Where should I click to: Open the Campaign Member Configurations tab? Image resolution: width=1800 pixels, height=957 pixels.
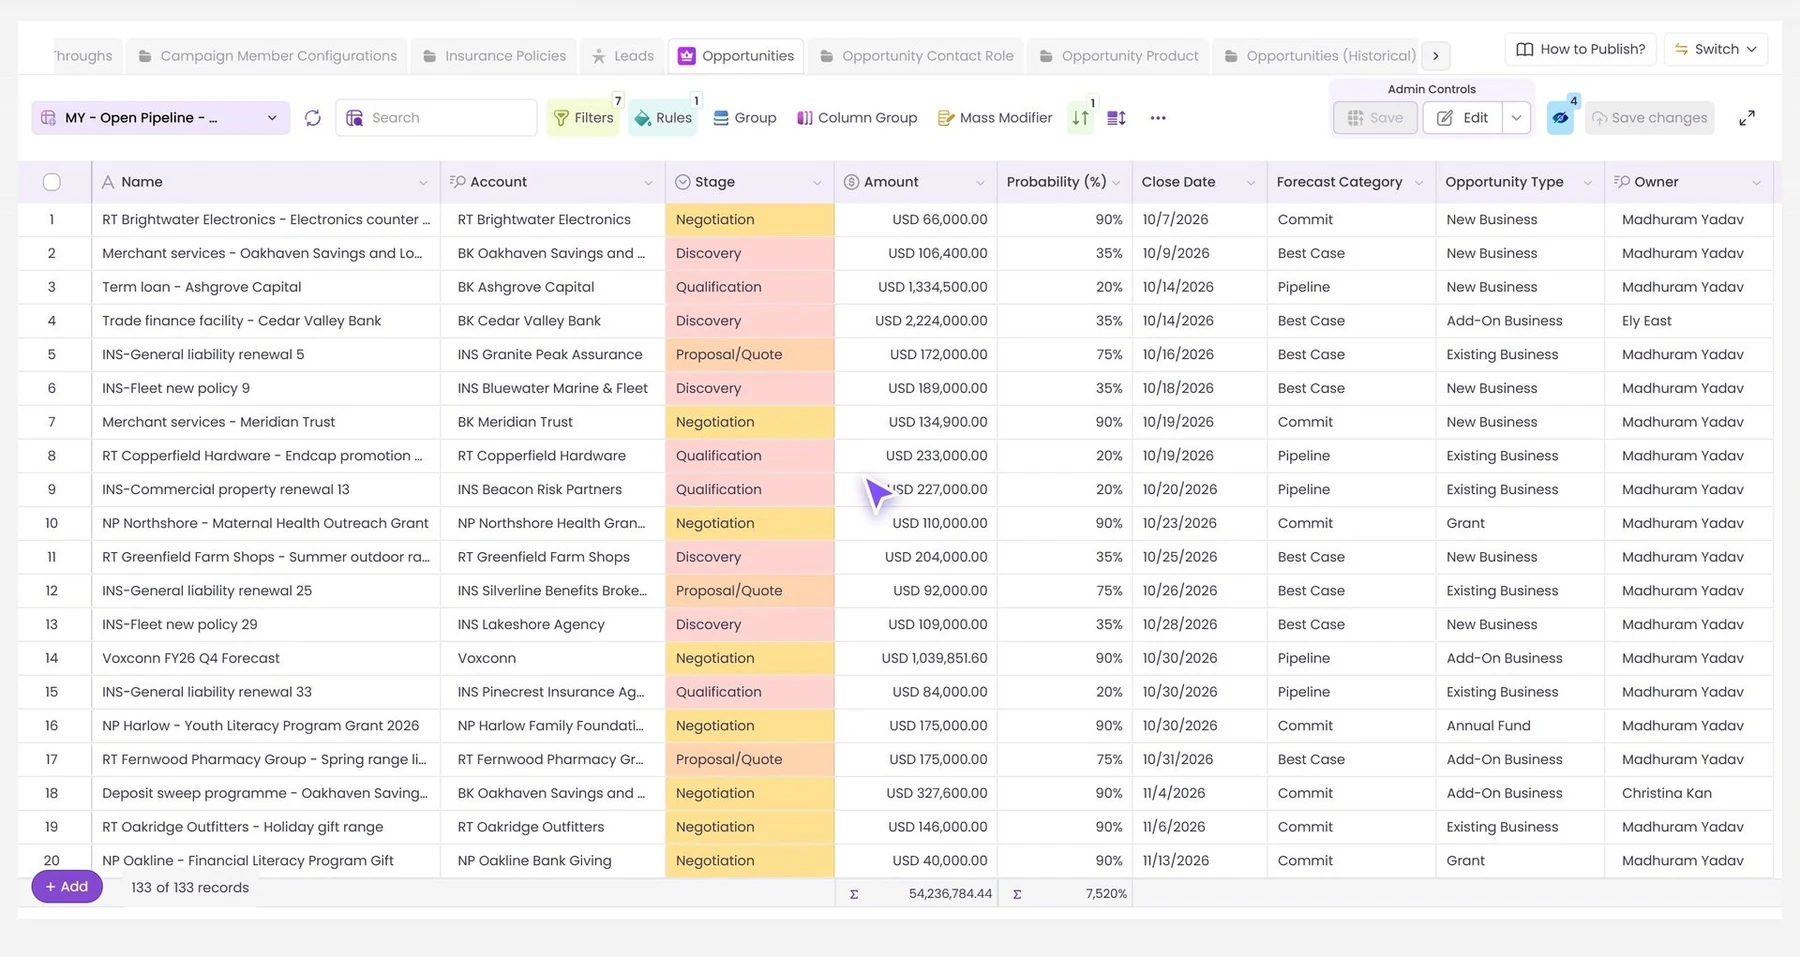point(268,56)
